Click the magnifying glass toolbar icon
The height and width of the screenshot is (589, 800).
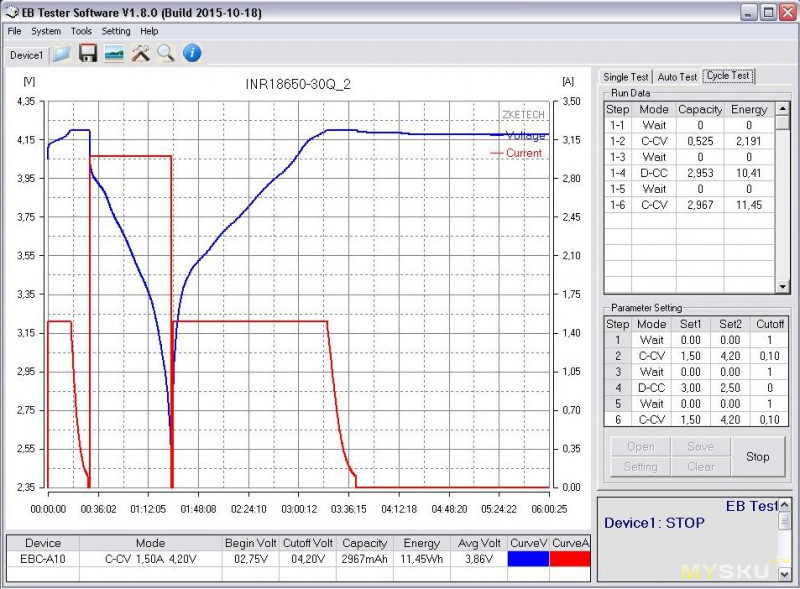[166, 54]
